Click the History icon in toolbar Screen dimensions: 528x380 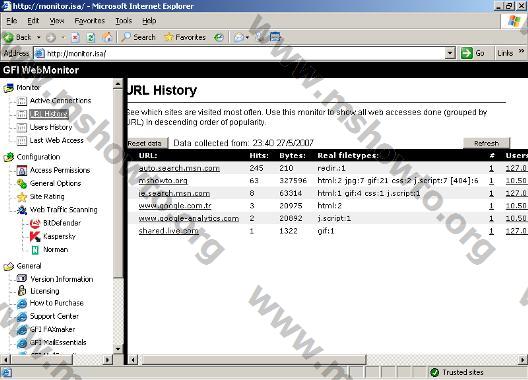click(219, 37)
